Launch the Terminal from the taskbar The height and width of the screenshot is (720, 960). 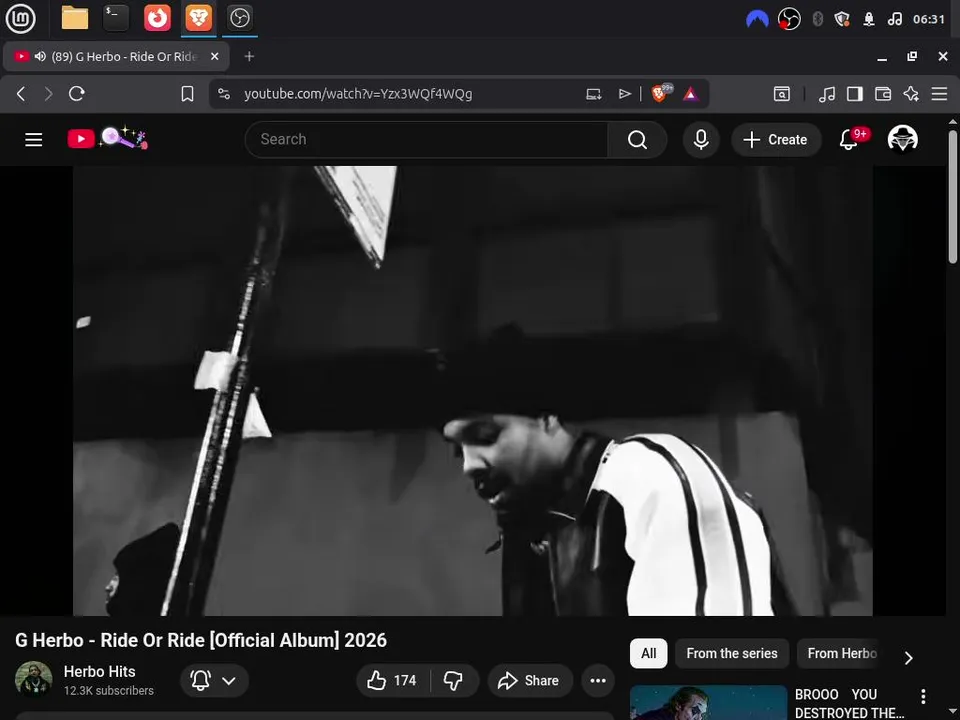pyautogui.click(x=116, y=18)
